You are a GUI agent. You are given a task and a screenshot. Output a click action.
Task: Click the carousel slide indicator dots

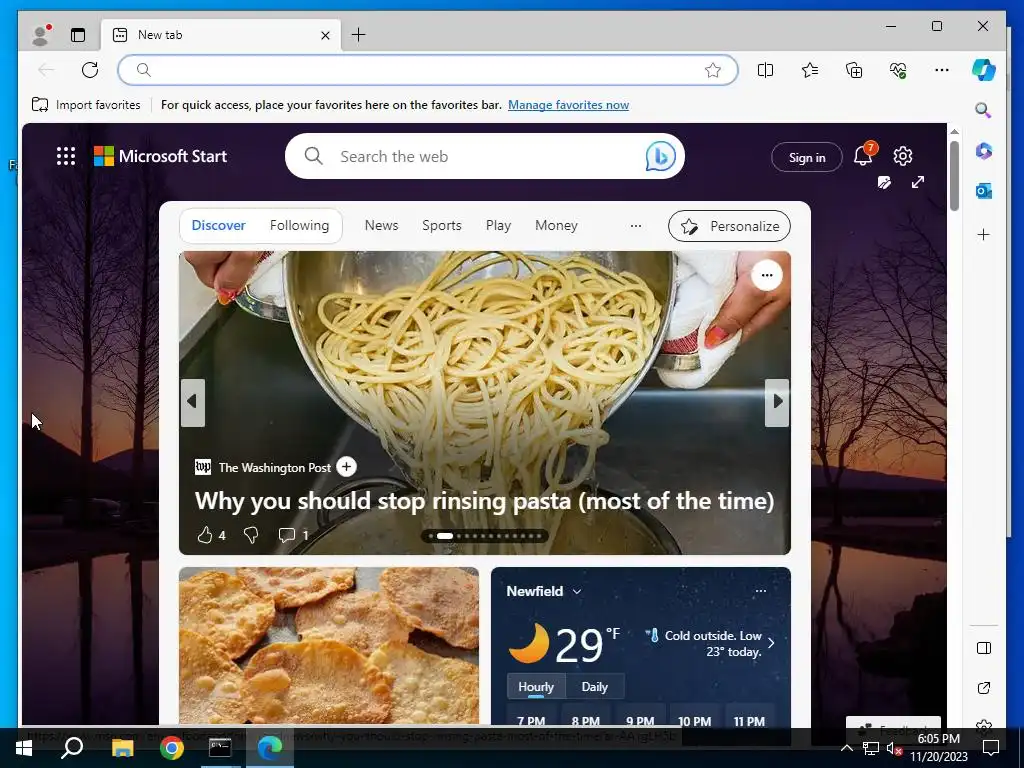tap(485, 536)
